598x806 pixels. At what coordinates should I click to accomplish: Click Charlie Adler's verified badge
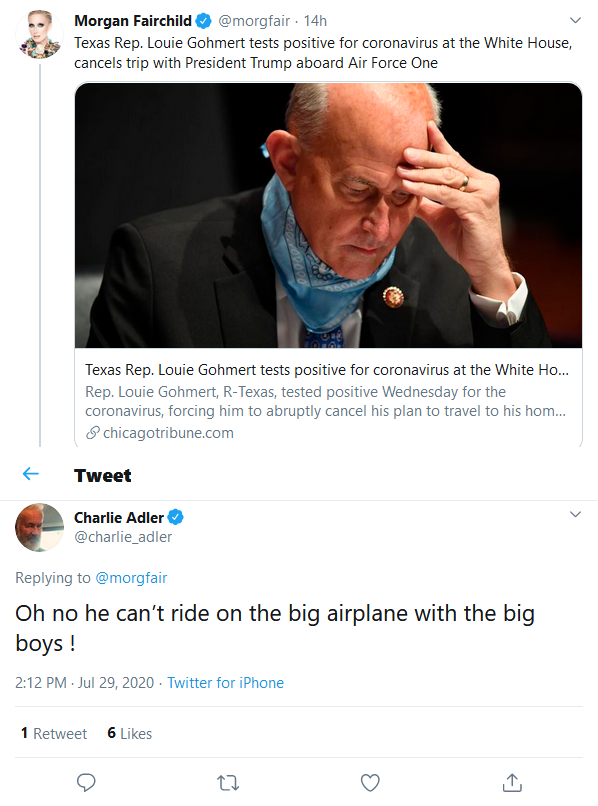pos(176,517)
